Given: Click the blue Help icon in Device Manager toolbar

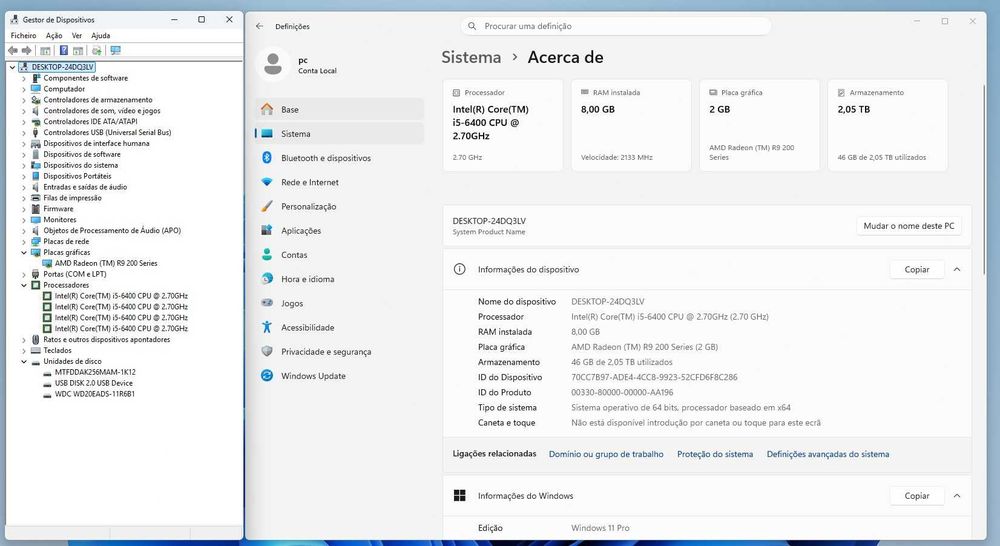Looking at the screenshot, I should (x=64, y=50).
